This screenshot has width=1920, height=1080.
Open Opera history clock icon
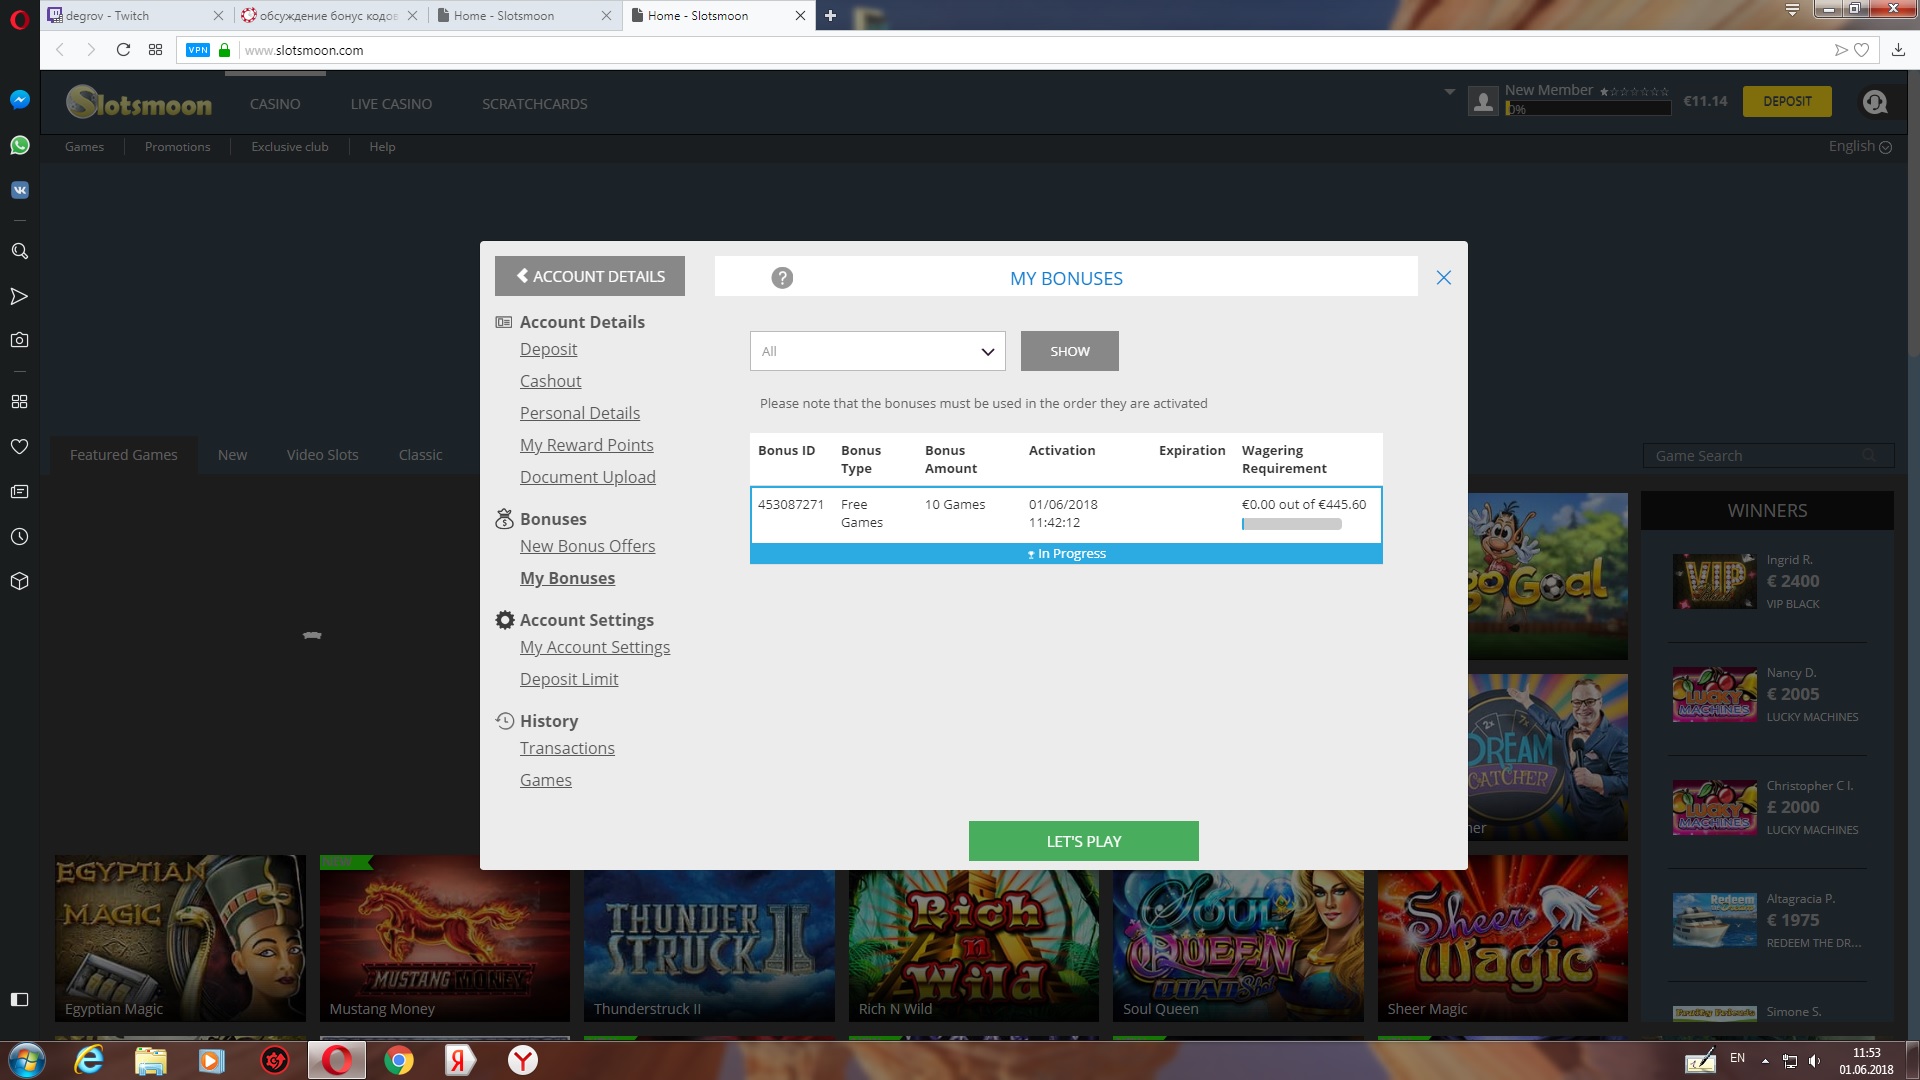[19, 537]
